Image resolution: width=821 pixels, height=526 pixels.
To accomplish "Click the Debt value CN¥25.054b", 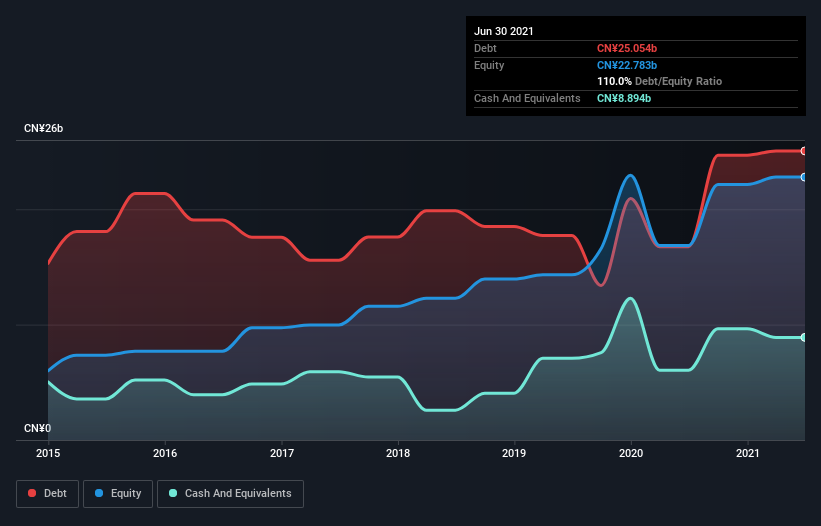I will coord(627,48).
